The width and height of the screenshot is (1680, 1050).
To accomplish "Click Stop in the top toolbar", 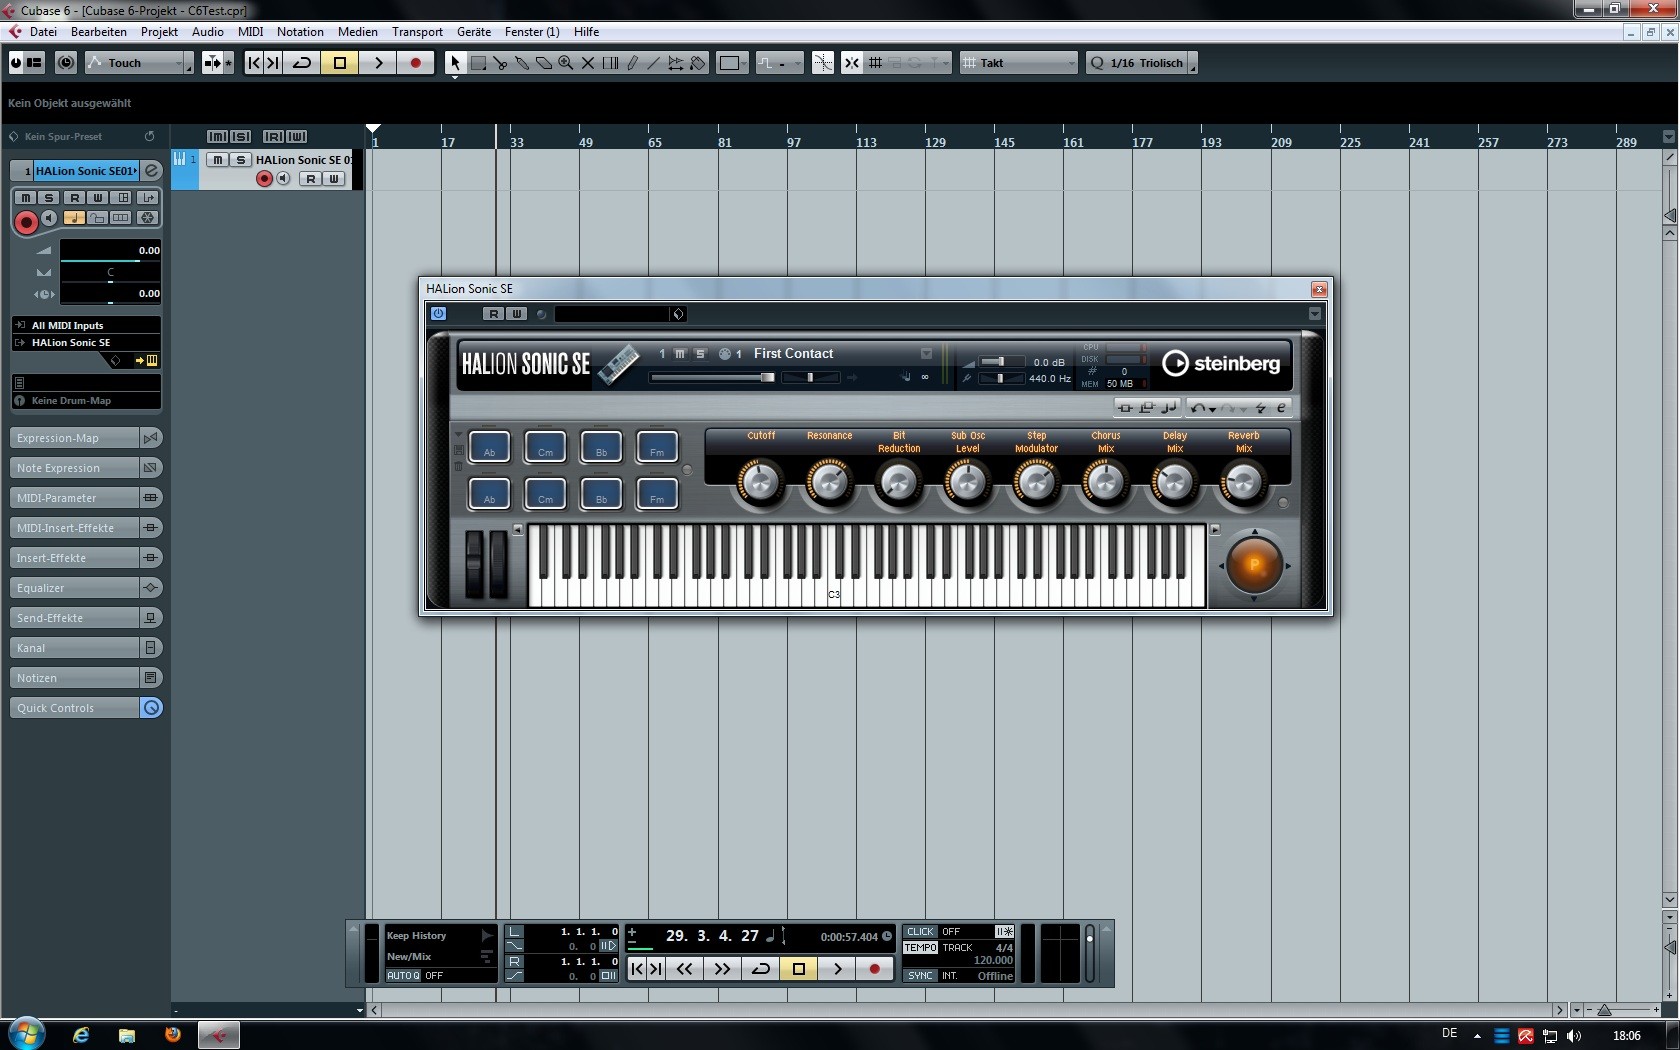I will point(340,63).
